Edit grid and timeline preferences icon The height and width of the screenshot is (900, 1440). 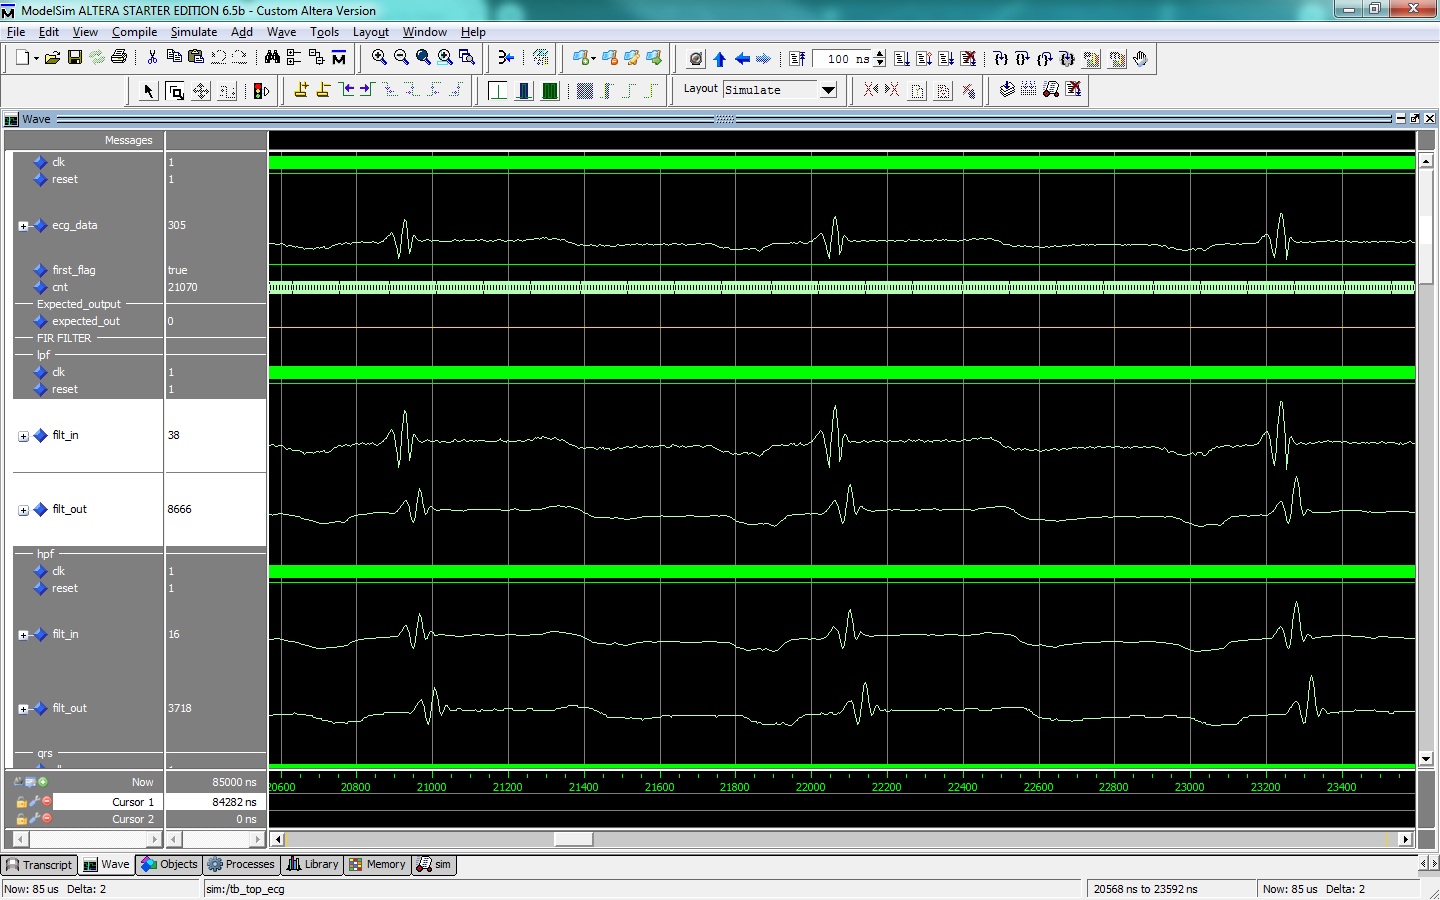click(31, 782)
